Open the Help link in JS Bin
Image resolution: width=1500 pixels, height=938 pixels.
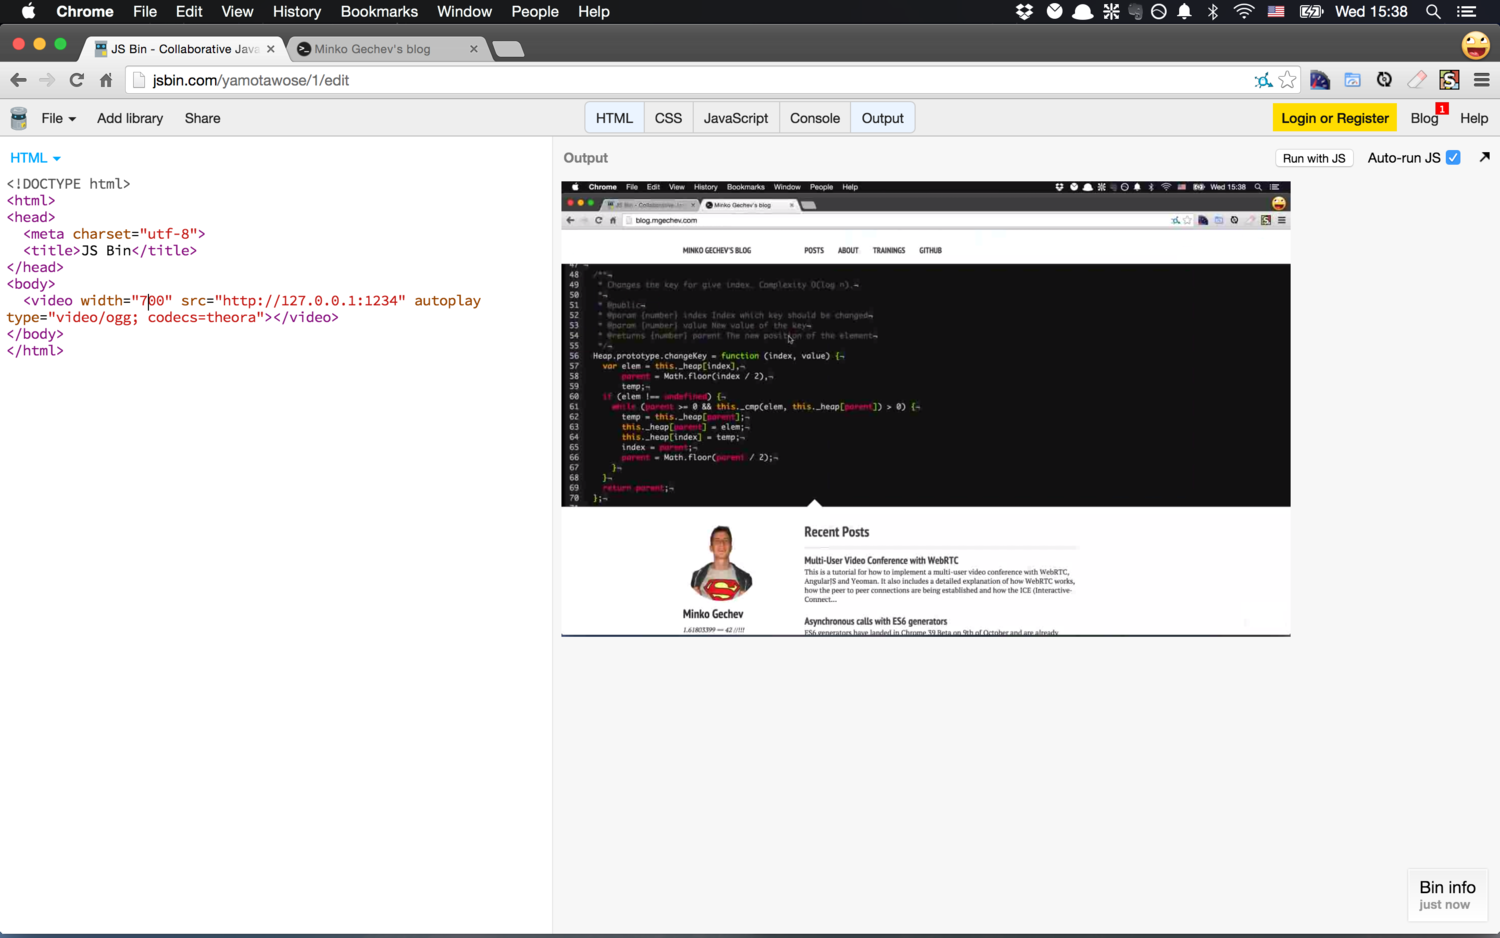1474,118
